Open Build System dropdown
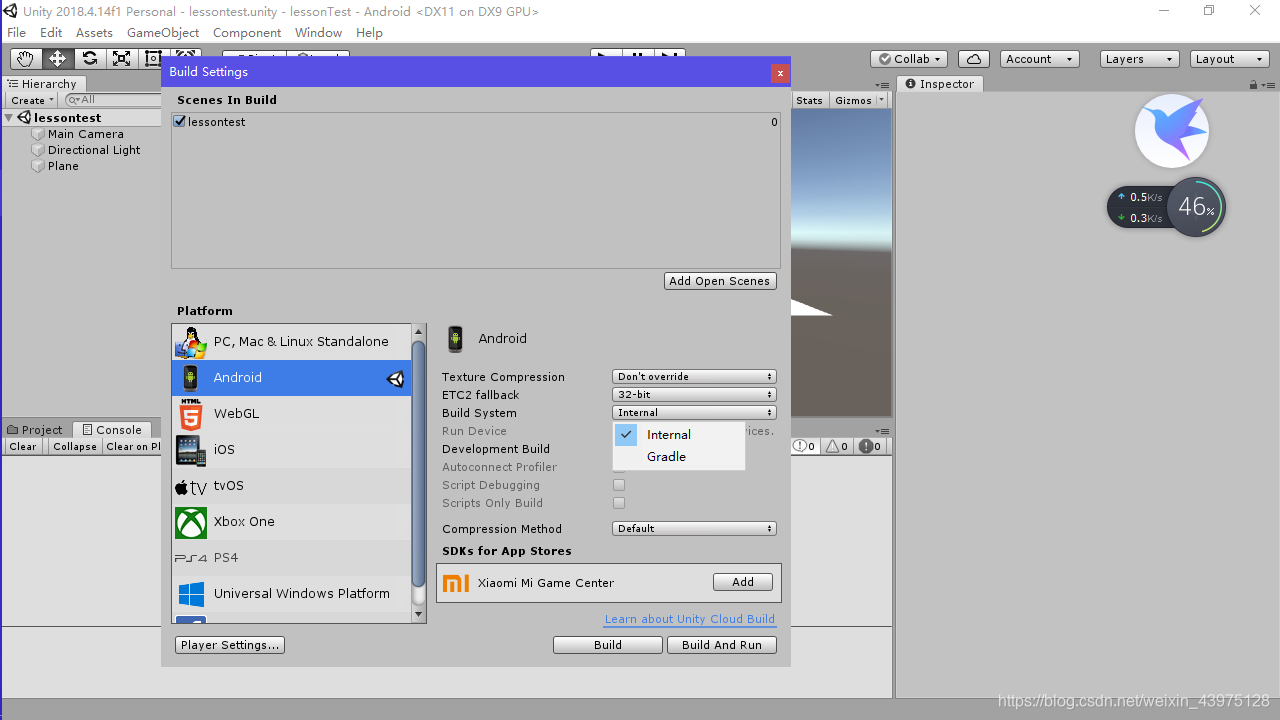Screen dimensions: 1280x720 point(694,413)
